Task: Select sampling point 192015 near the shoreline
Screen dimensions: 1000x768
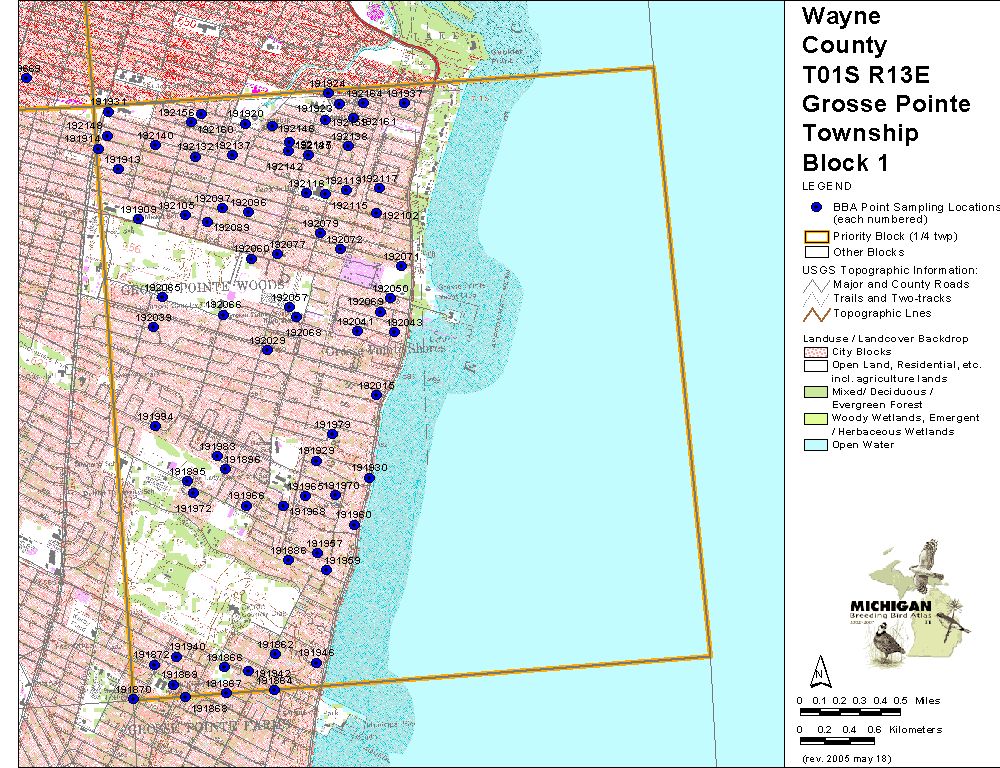Action: (377, 395)
